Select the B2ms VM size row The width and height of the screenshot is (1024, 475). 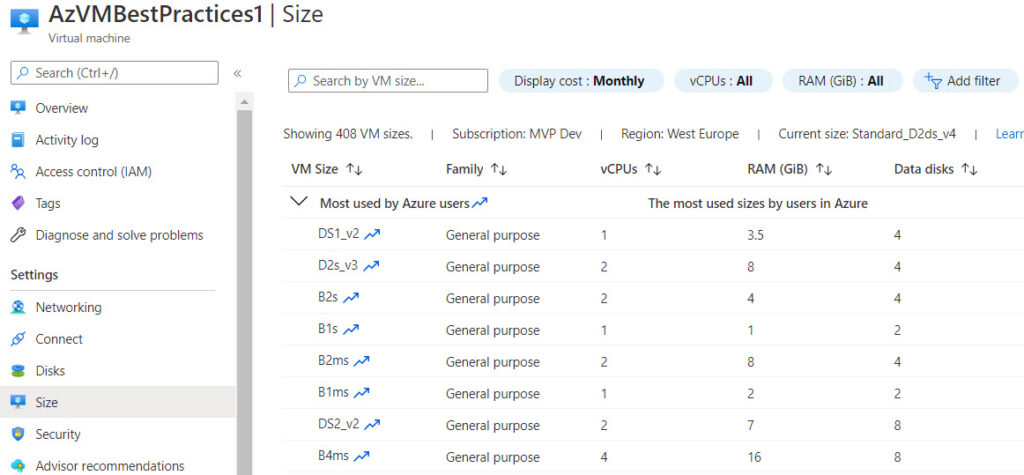[x=653, y=361]
